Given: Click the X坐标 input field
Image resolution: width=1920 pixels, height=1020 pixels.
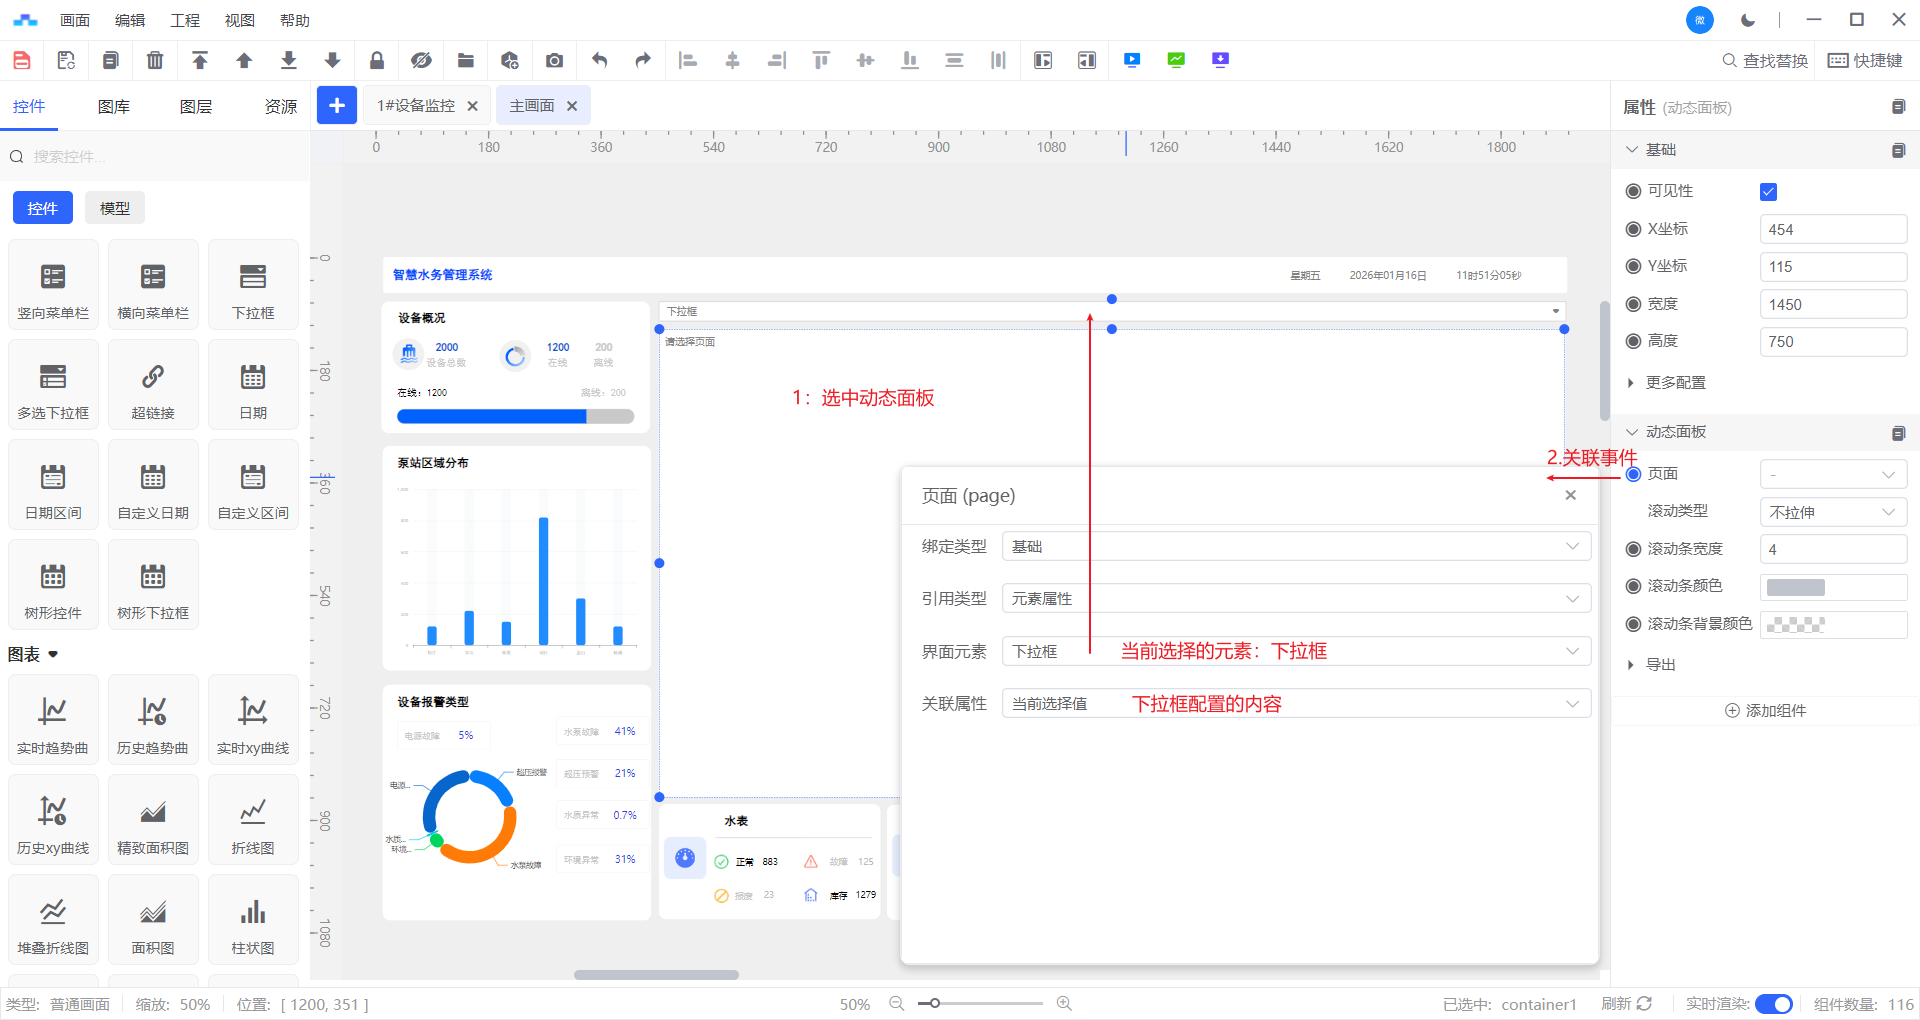Looking at the screenshot, I should click(x=1832, y=230).
